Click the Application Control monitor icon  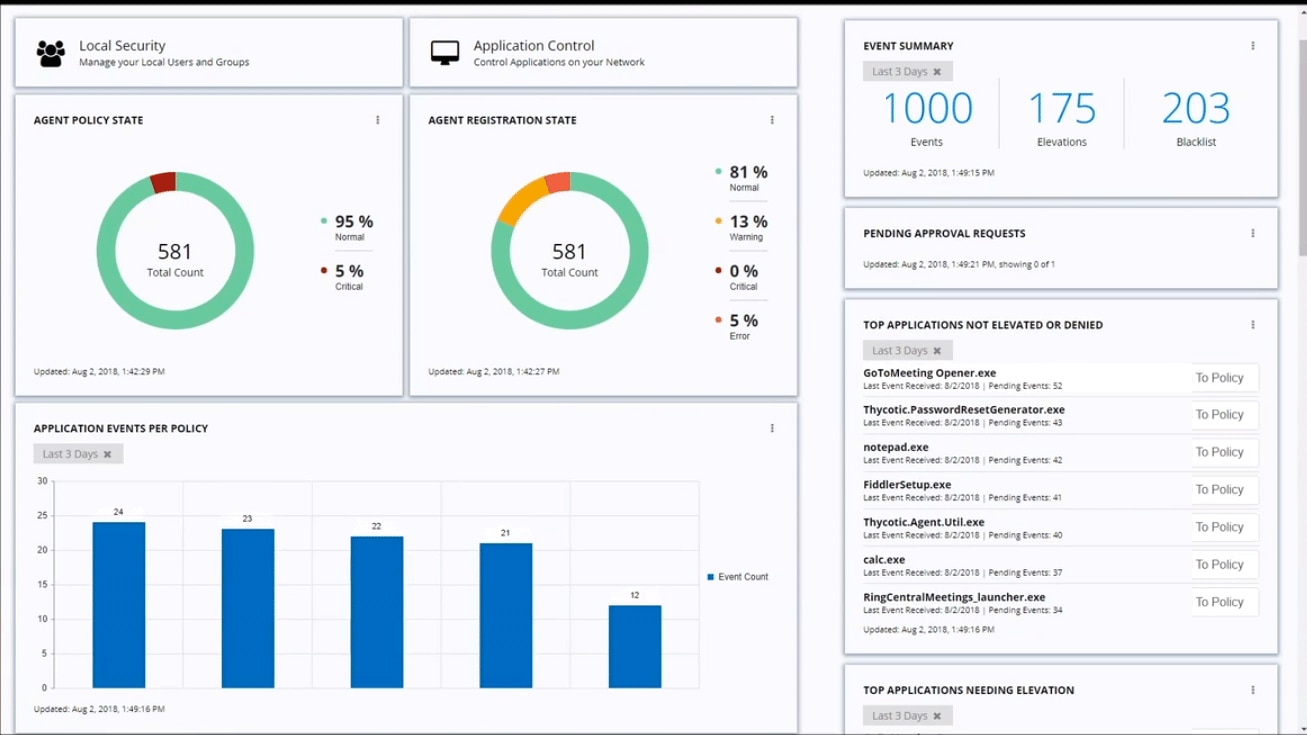(x=442, y=50)
